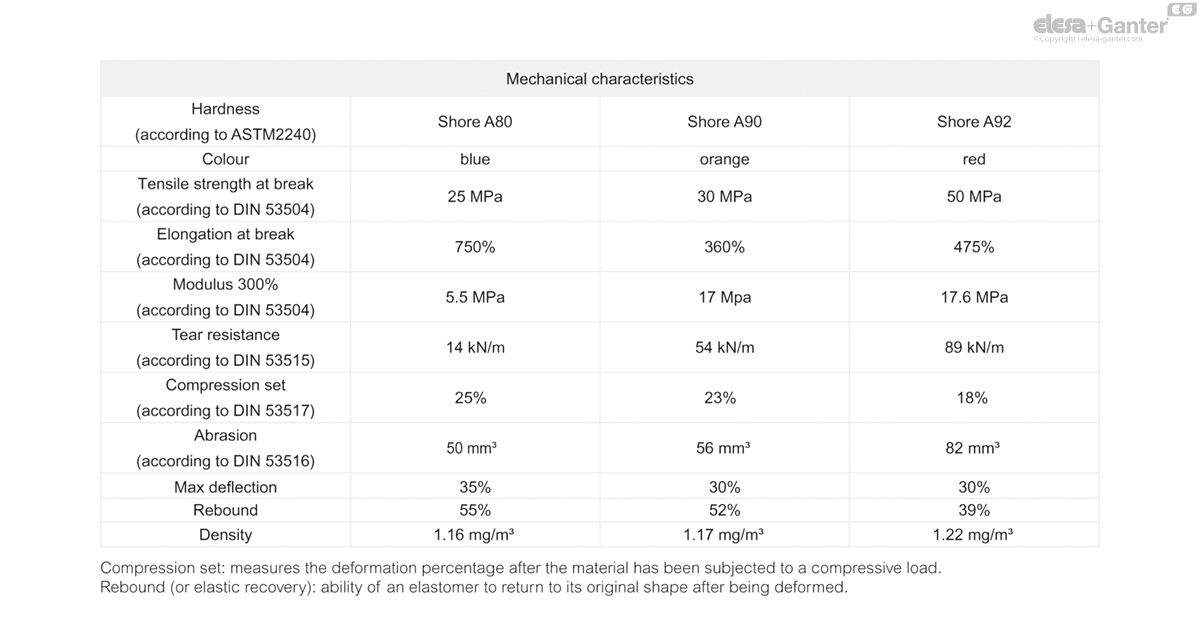
Task: Click the red colour cell
Action: pyautogui.click(x=974, y=160)
